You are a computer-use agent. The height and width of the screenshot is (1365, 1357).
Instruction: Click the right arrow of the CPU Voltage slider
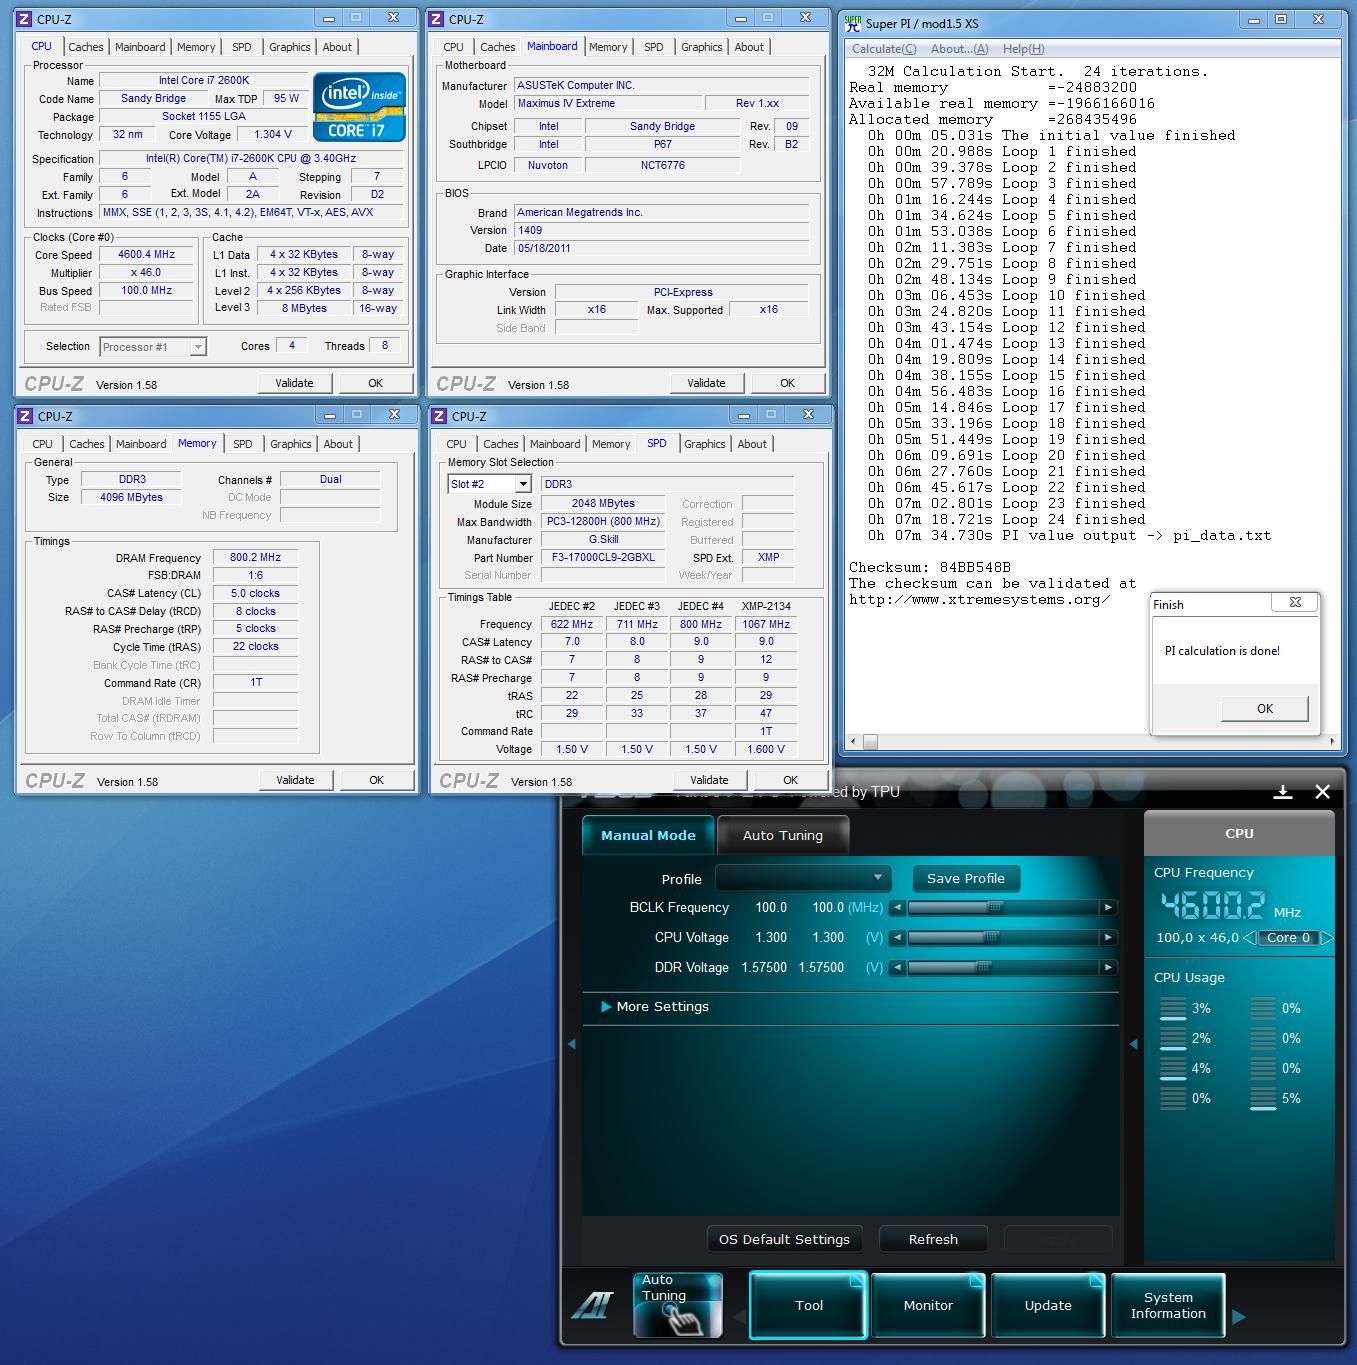(1108, 938)
